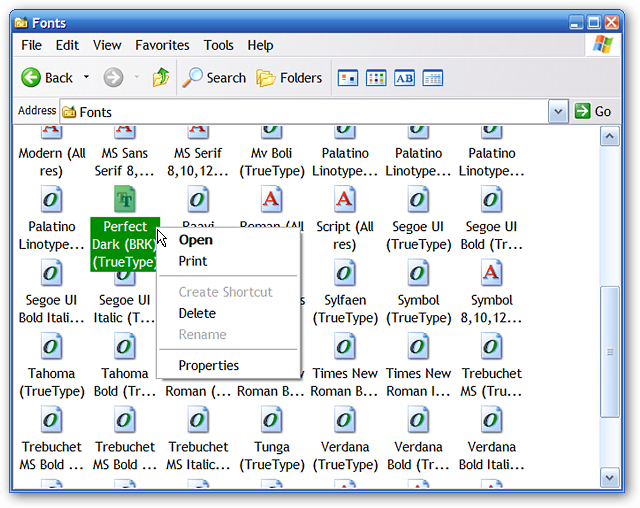The height and width of the screenshot is (508, 640).
Task: Switch to List view icon
Action: click(x=376, y=78)
